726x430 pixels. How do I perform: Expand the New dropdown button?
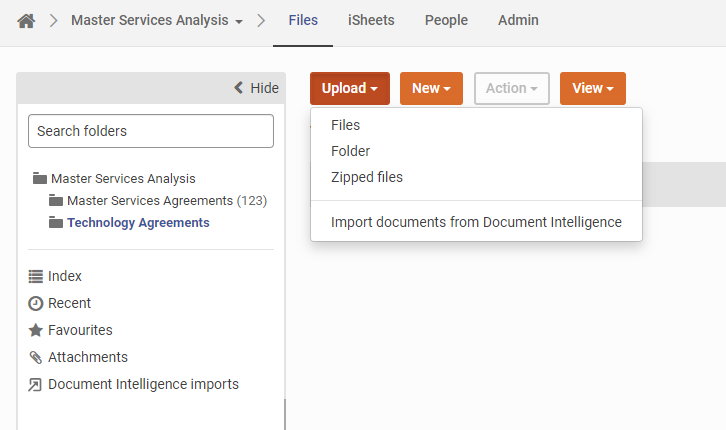[x=431, y=88]
